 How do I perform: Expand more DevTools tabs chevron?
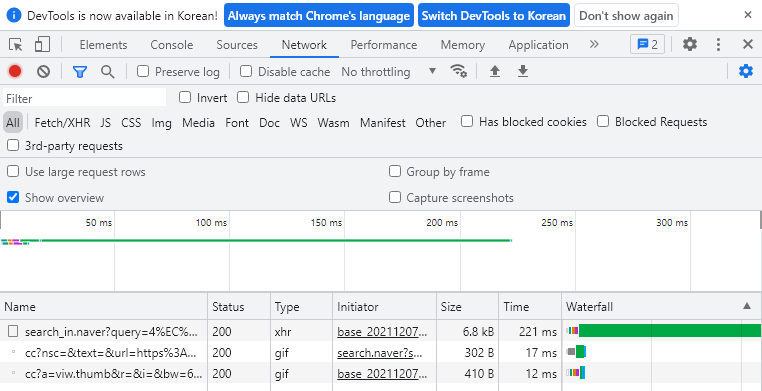point(594,45)
